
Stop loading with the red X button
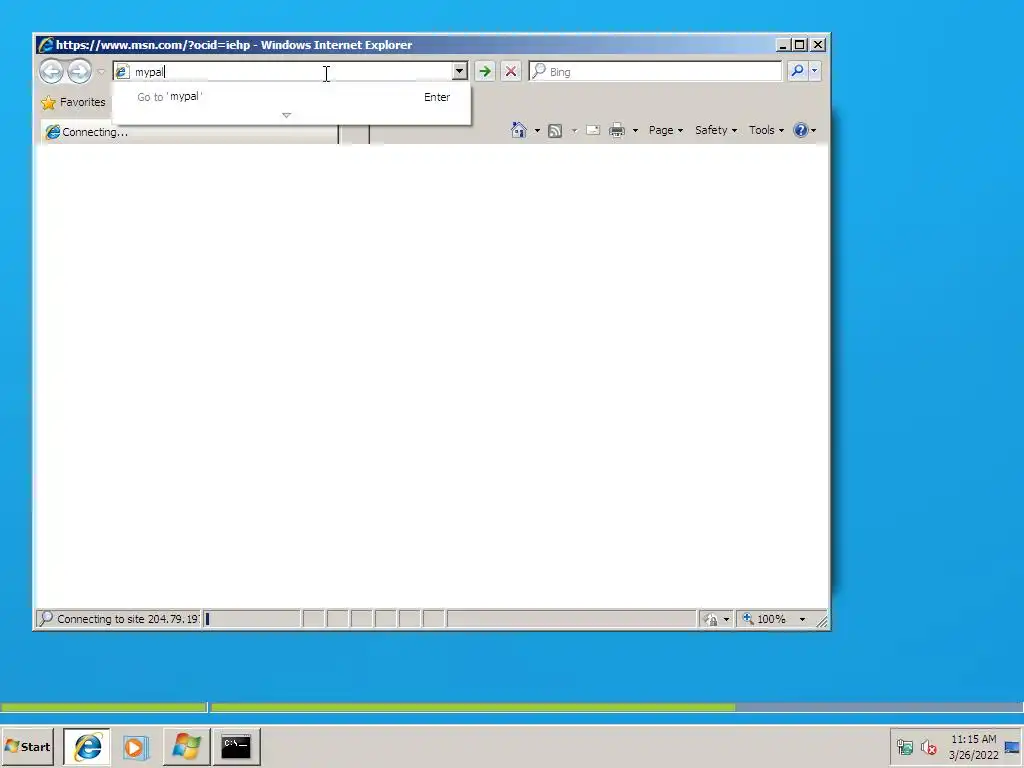coord(511,71)
